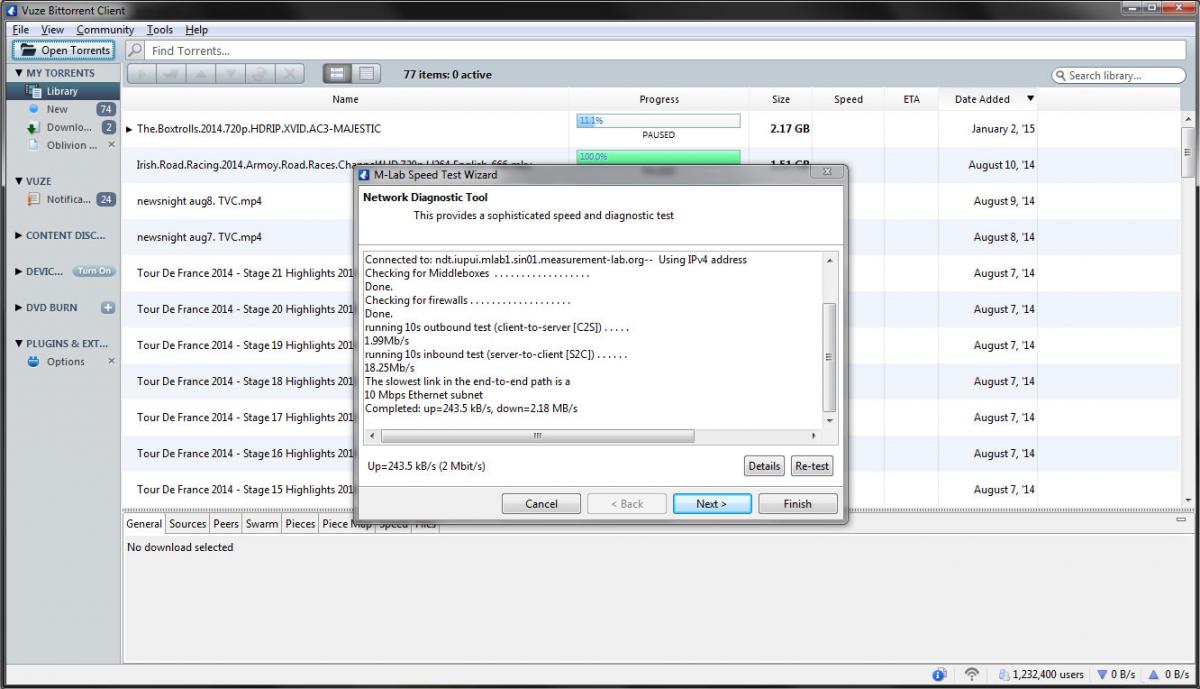Close the Options sidebar entry
The height and width of the screenshot is (689, 1200).
coord(111,361)
